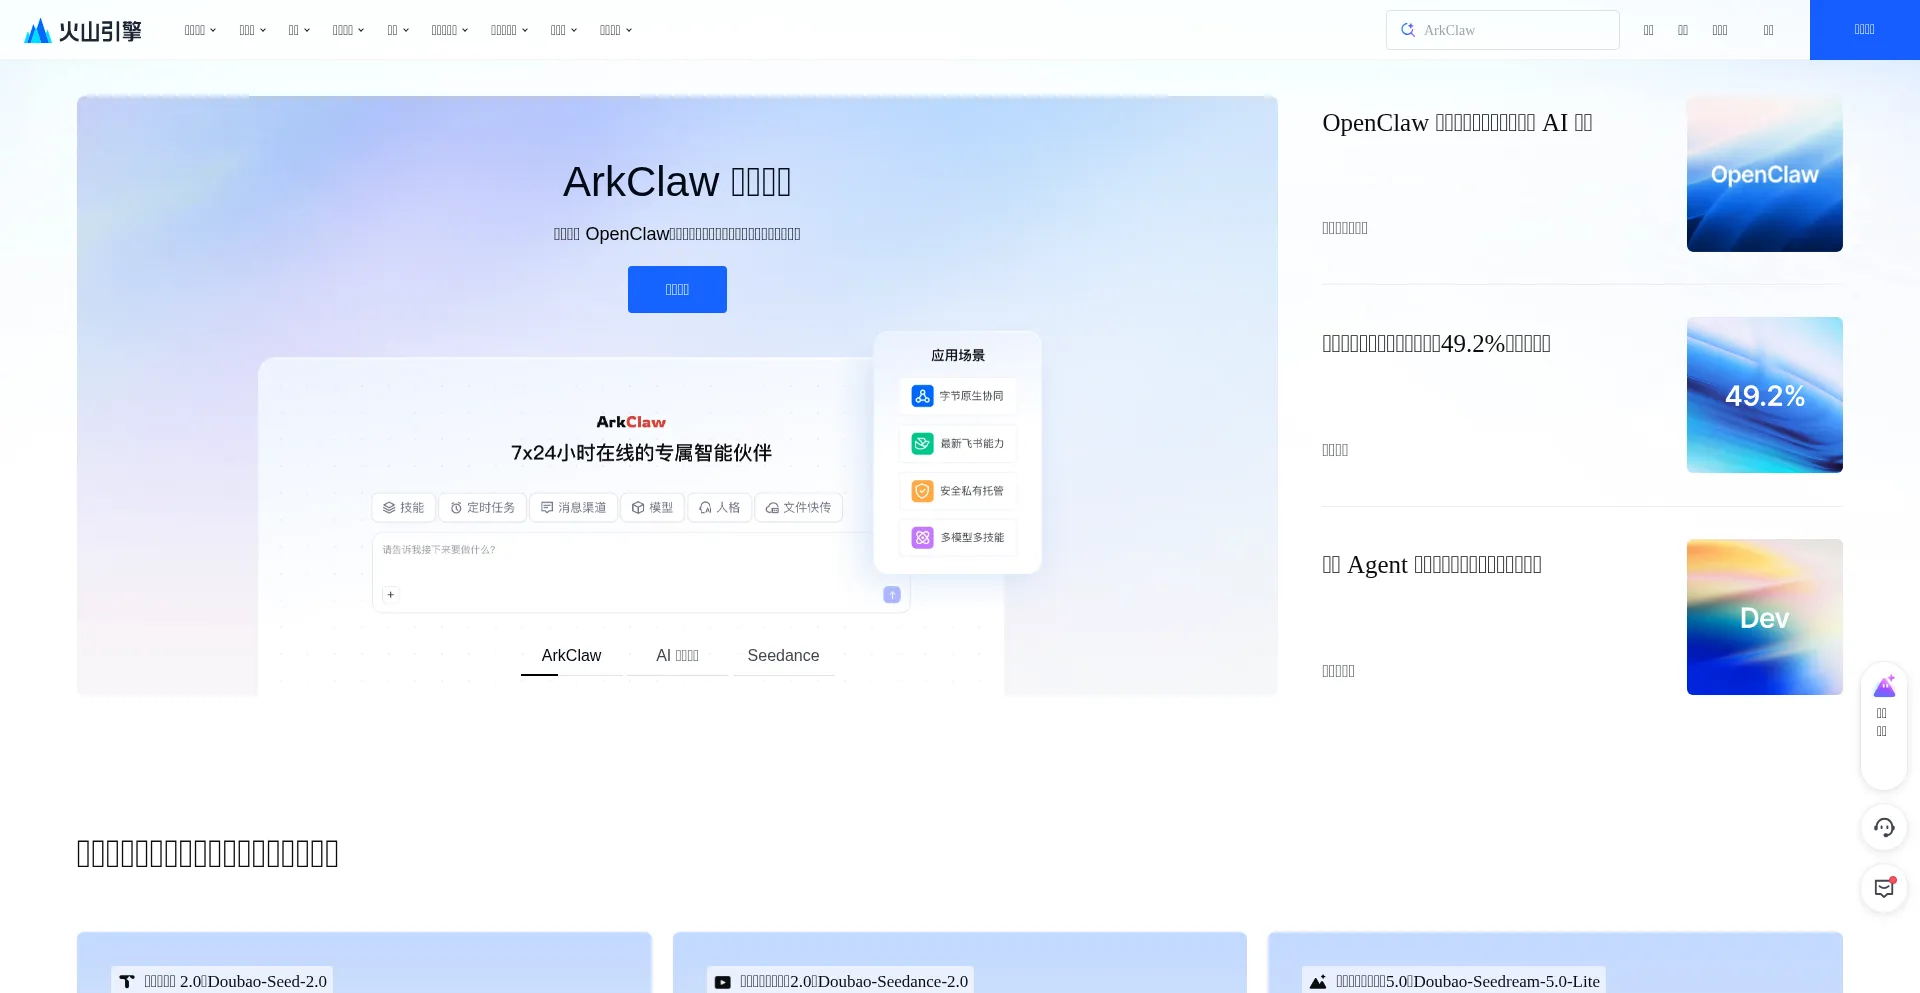Expand the first nav dropdown beside the logo

coord(200,30)
